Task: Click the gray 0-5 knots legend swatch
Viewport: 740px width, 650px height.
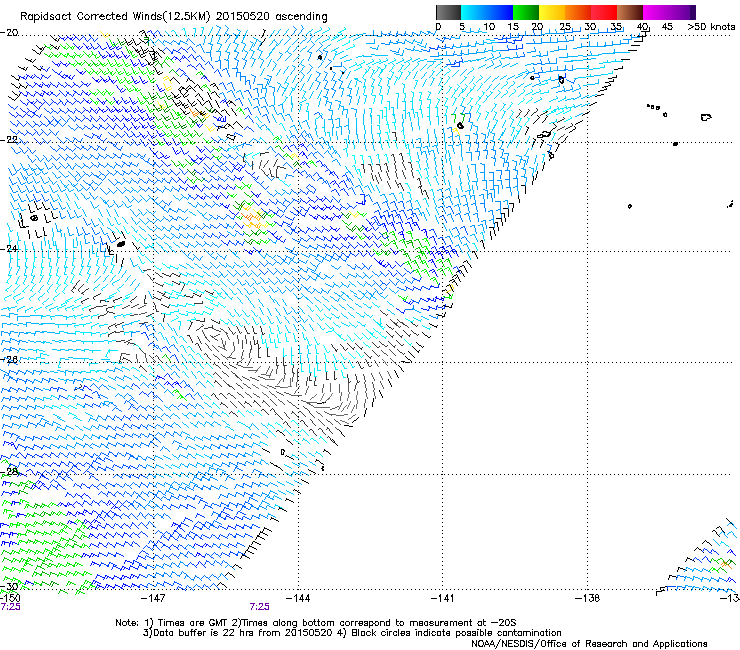Action: (x=448, y=12)
